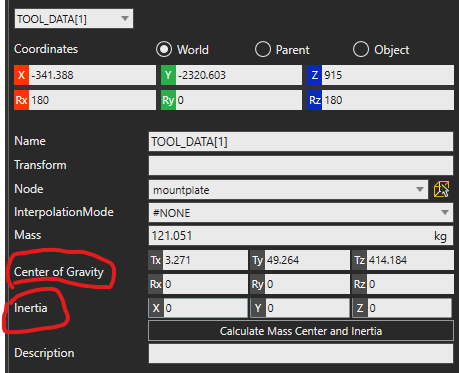The width and height of the screenshot is (459, 373).
Task: Click the kg unit in Mass field
Action: click(x=440, y=236)
